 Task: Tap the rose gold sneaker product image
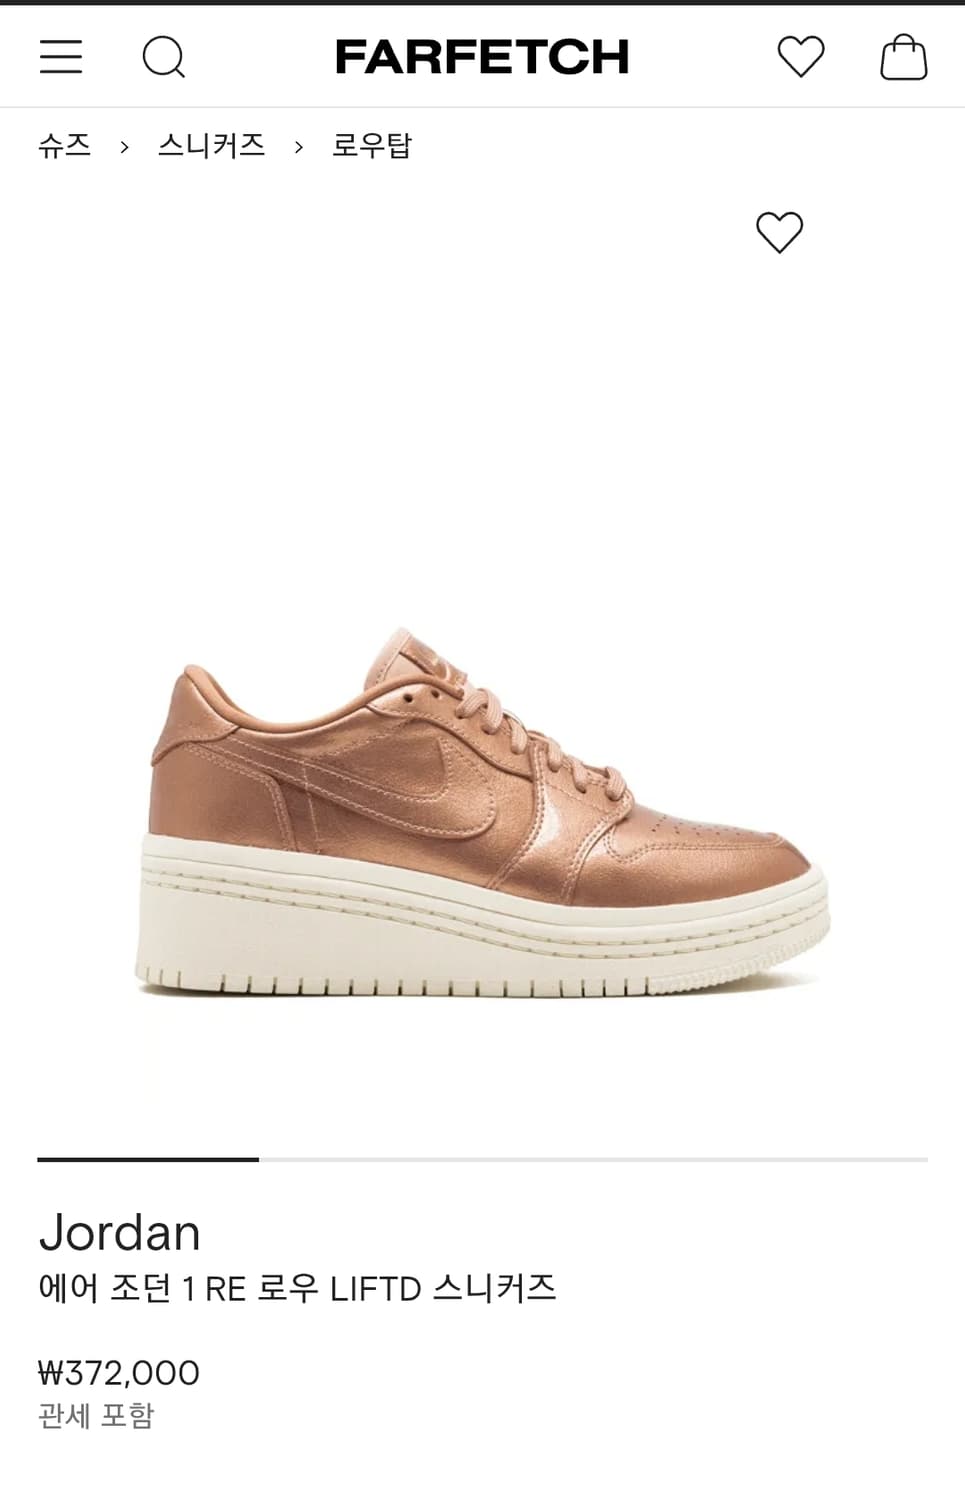(482, 812)
